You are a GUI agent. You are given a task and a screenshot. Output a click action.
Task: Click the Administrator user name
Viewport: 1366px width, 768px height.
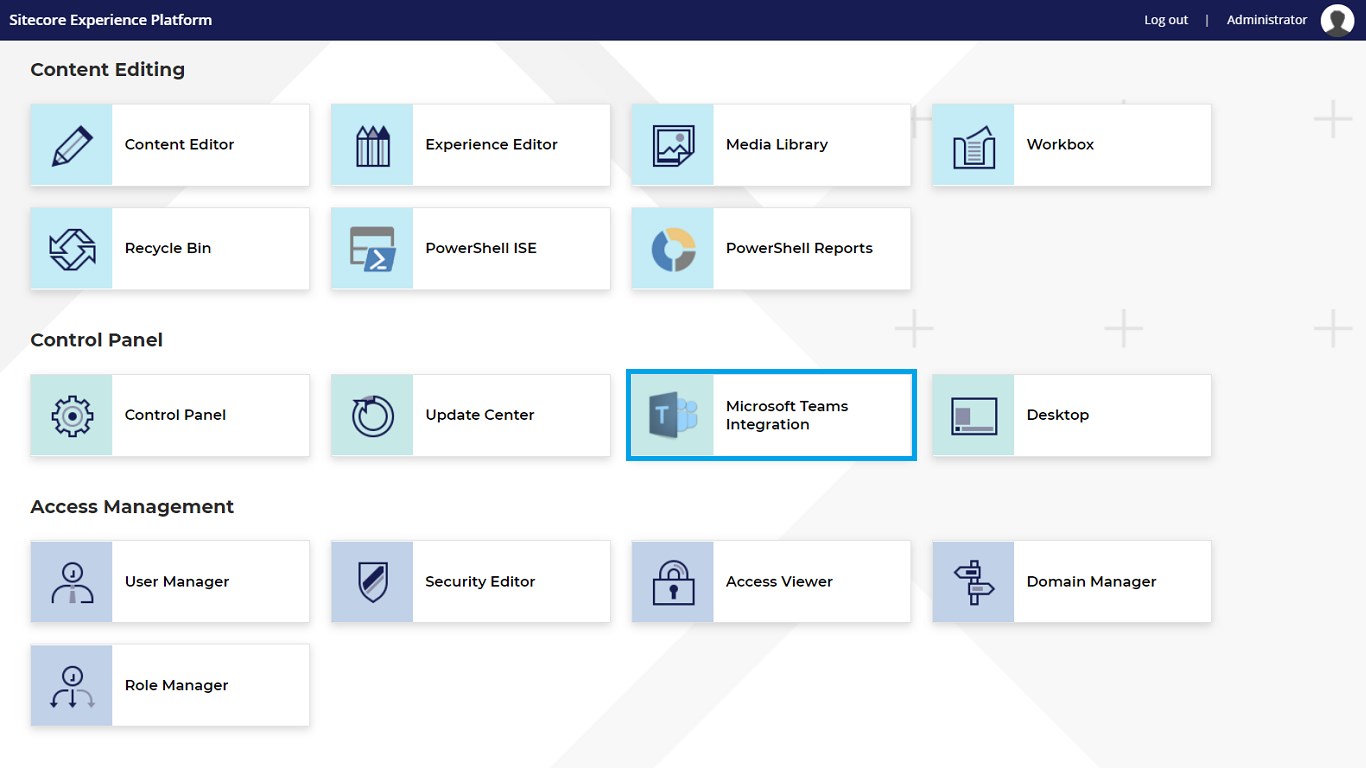[x=1267, y=20]
